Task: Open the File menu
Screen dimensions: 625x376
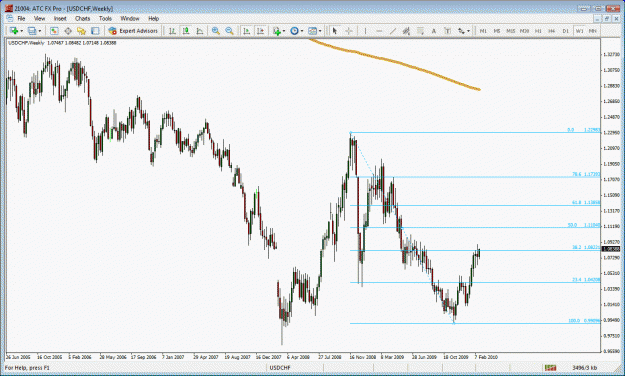Action: [x=21, y=18]
